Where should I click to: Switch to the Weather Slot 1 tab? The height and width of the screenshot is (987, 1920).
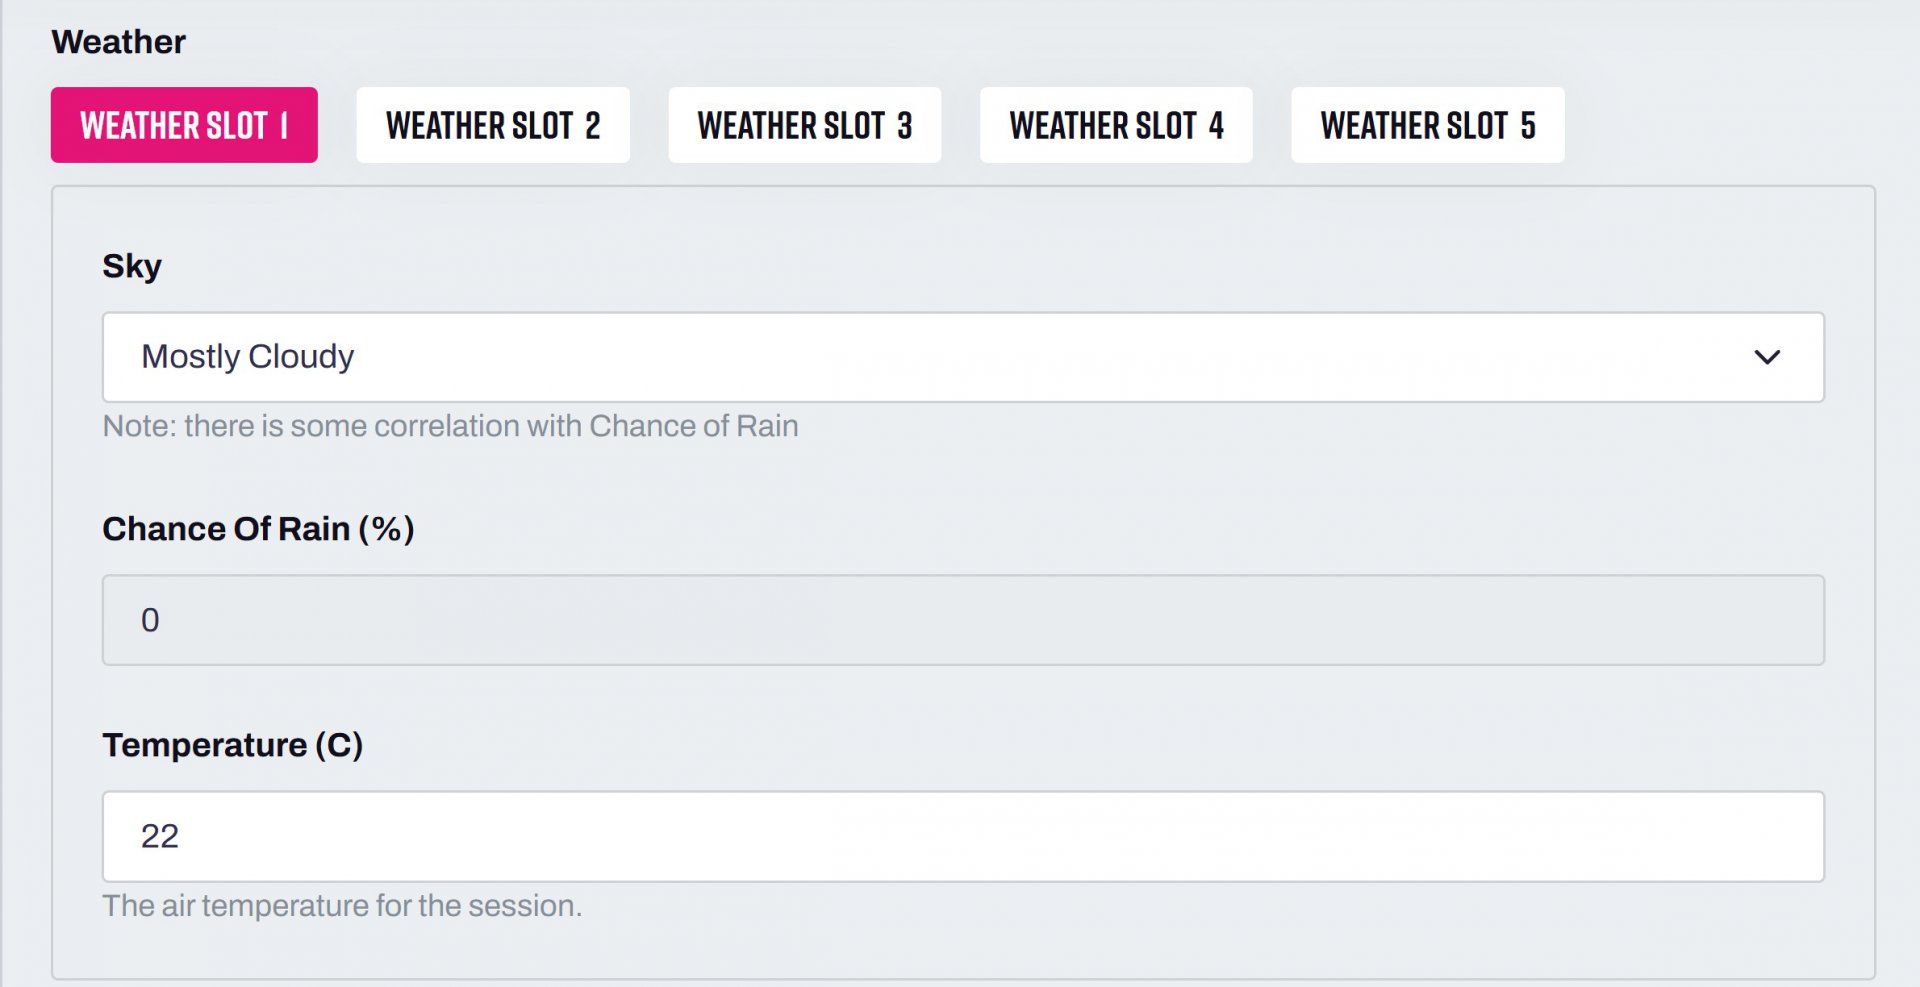(x=184, y=125)
